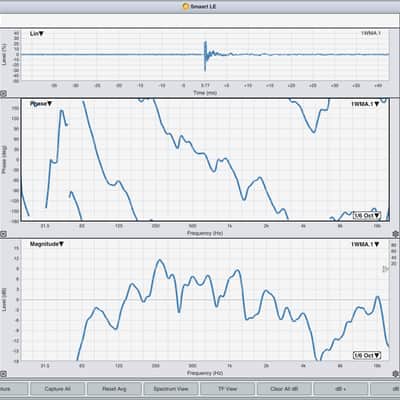Expand the IWMA.1 selector in the magnitude plot

[x=366, y=244]
